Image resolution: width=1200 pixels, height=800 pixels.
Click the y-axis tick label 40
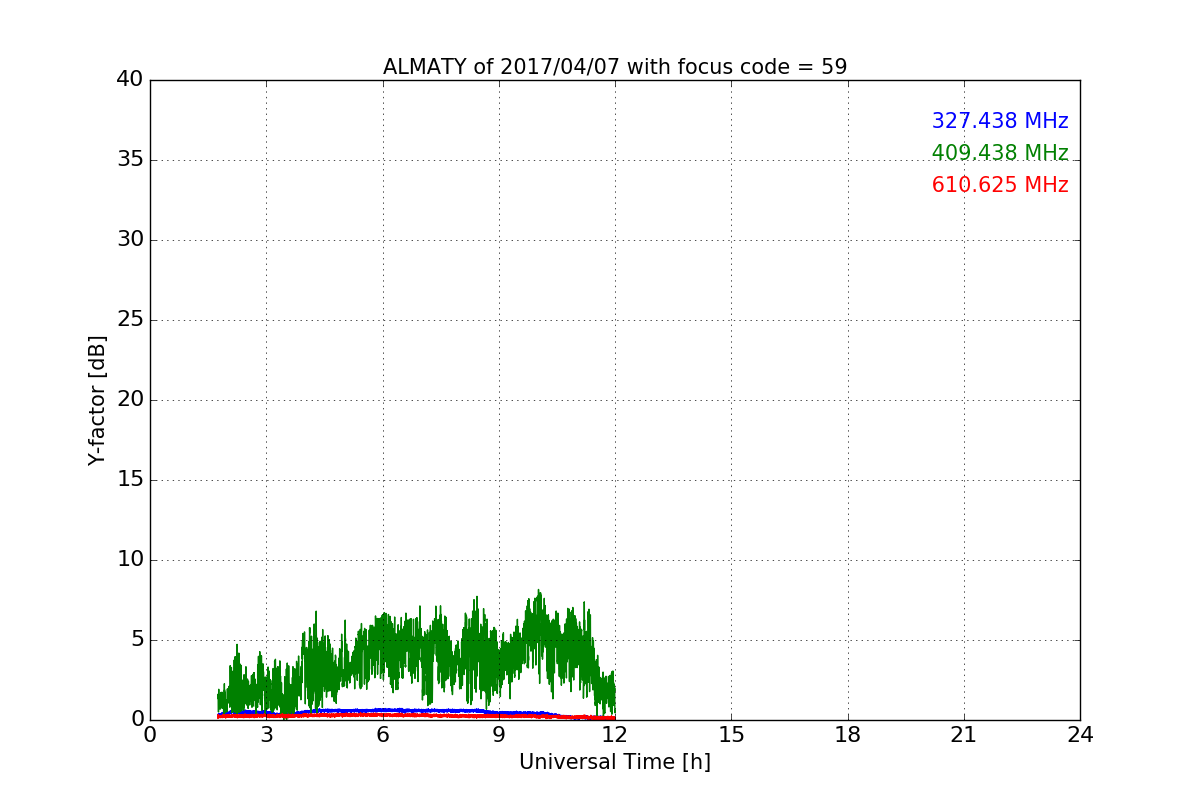tap(130, 80)
